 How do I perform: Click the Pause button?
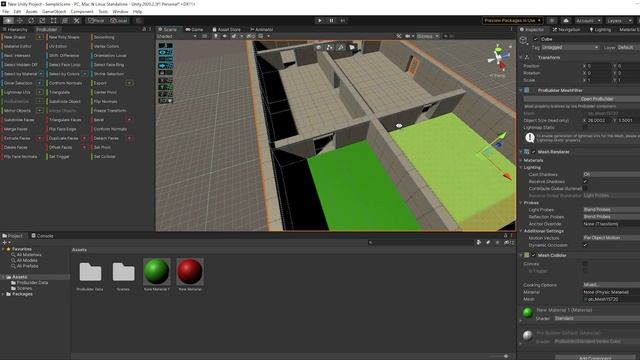[x=331, y=20]
